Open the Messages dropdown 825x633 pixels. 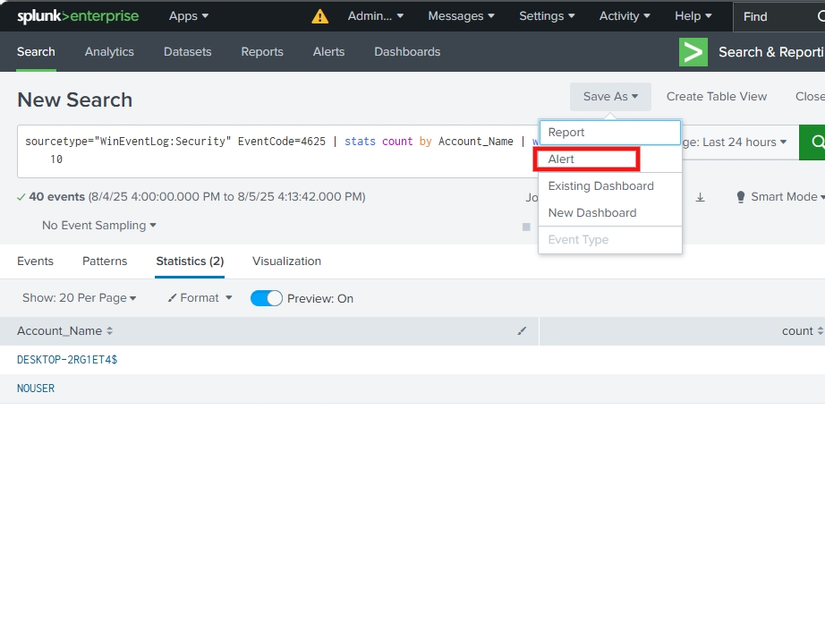461,16
